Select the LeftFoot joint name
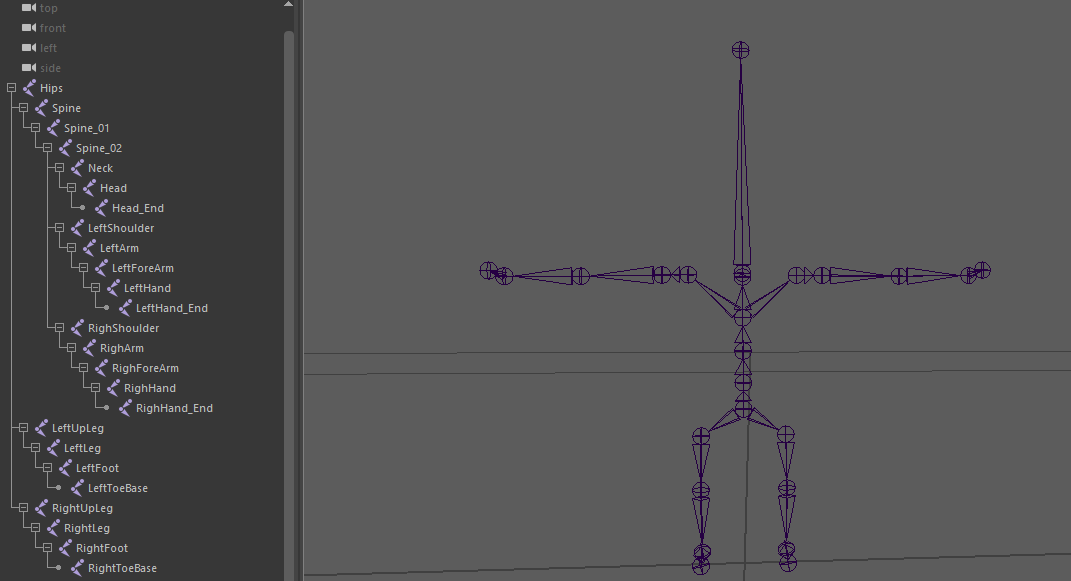 (97, 468)
